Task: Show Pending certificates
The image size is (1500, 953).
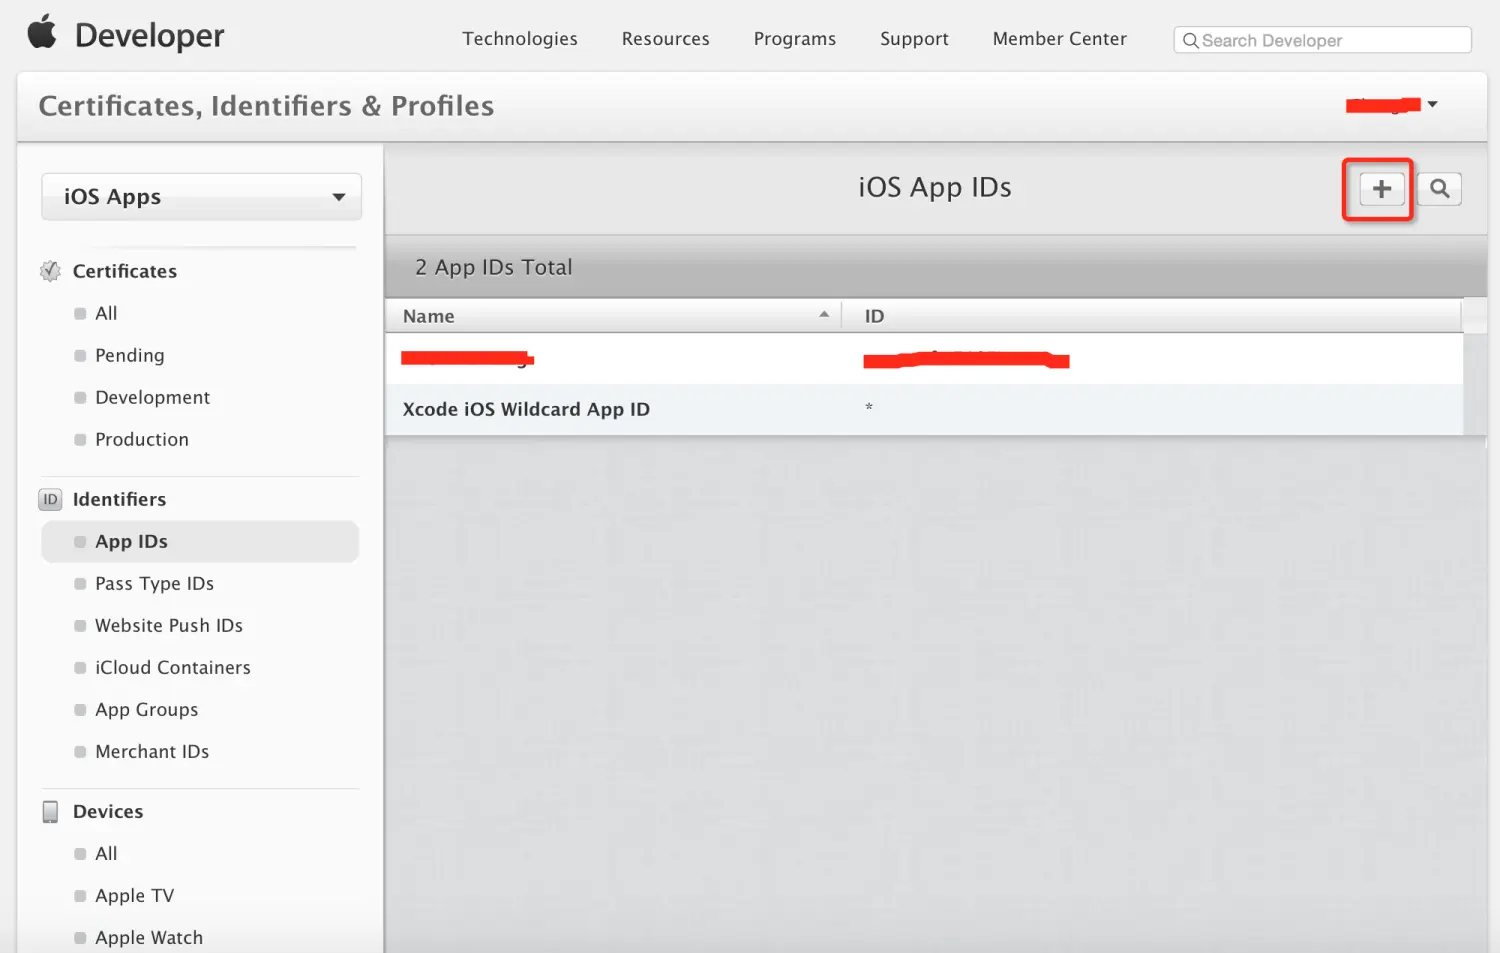Action: coord(129,355)
